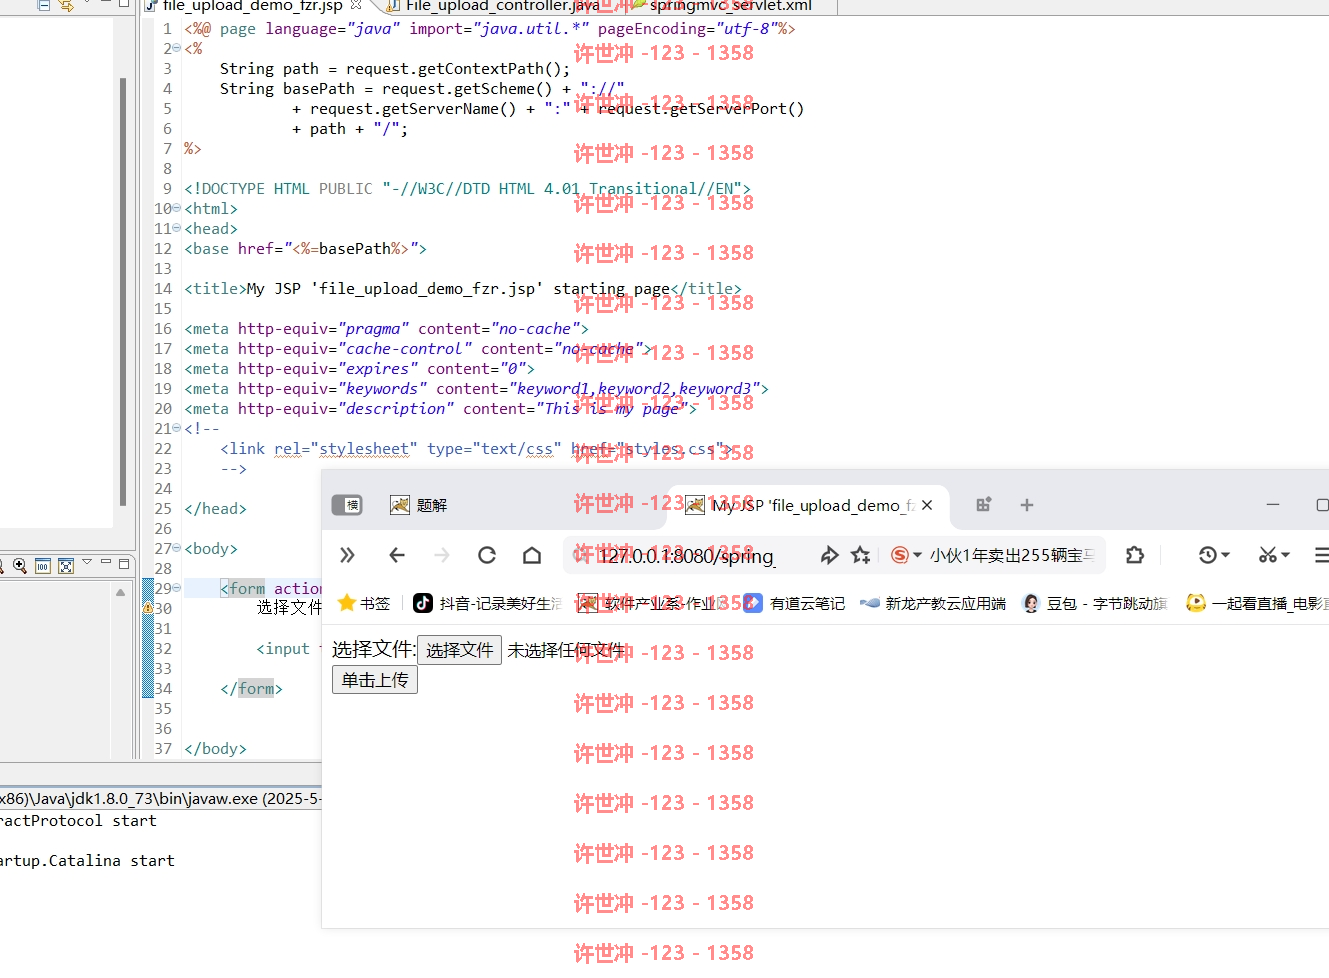The height and width of the screenshot is (978, 1329).
Task: Open 新龙产教云应用端 bookmark
Action: coord(933,603)
